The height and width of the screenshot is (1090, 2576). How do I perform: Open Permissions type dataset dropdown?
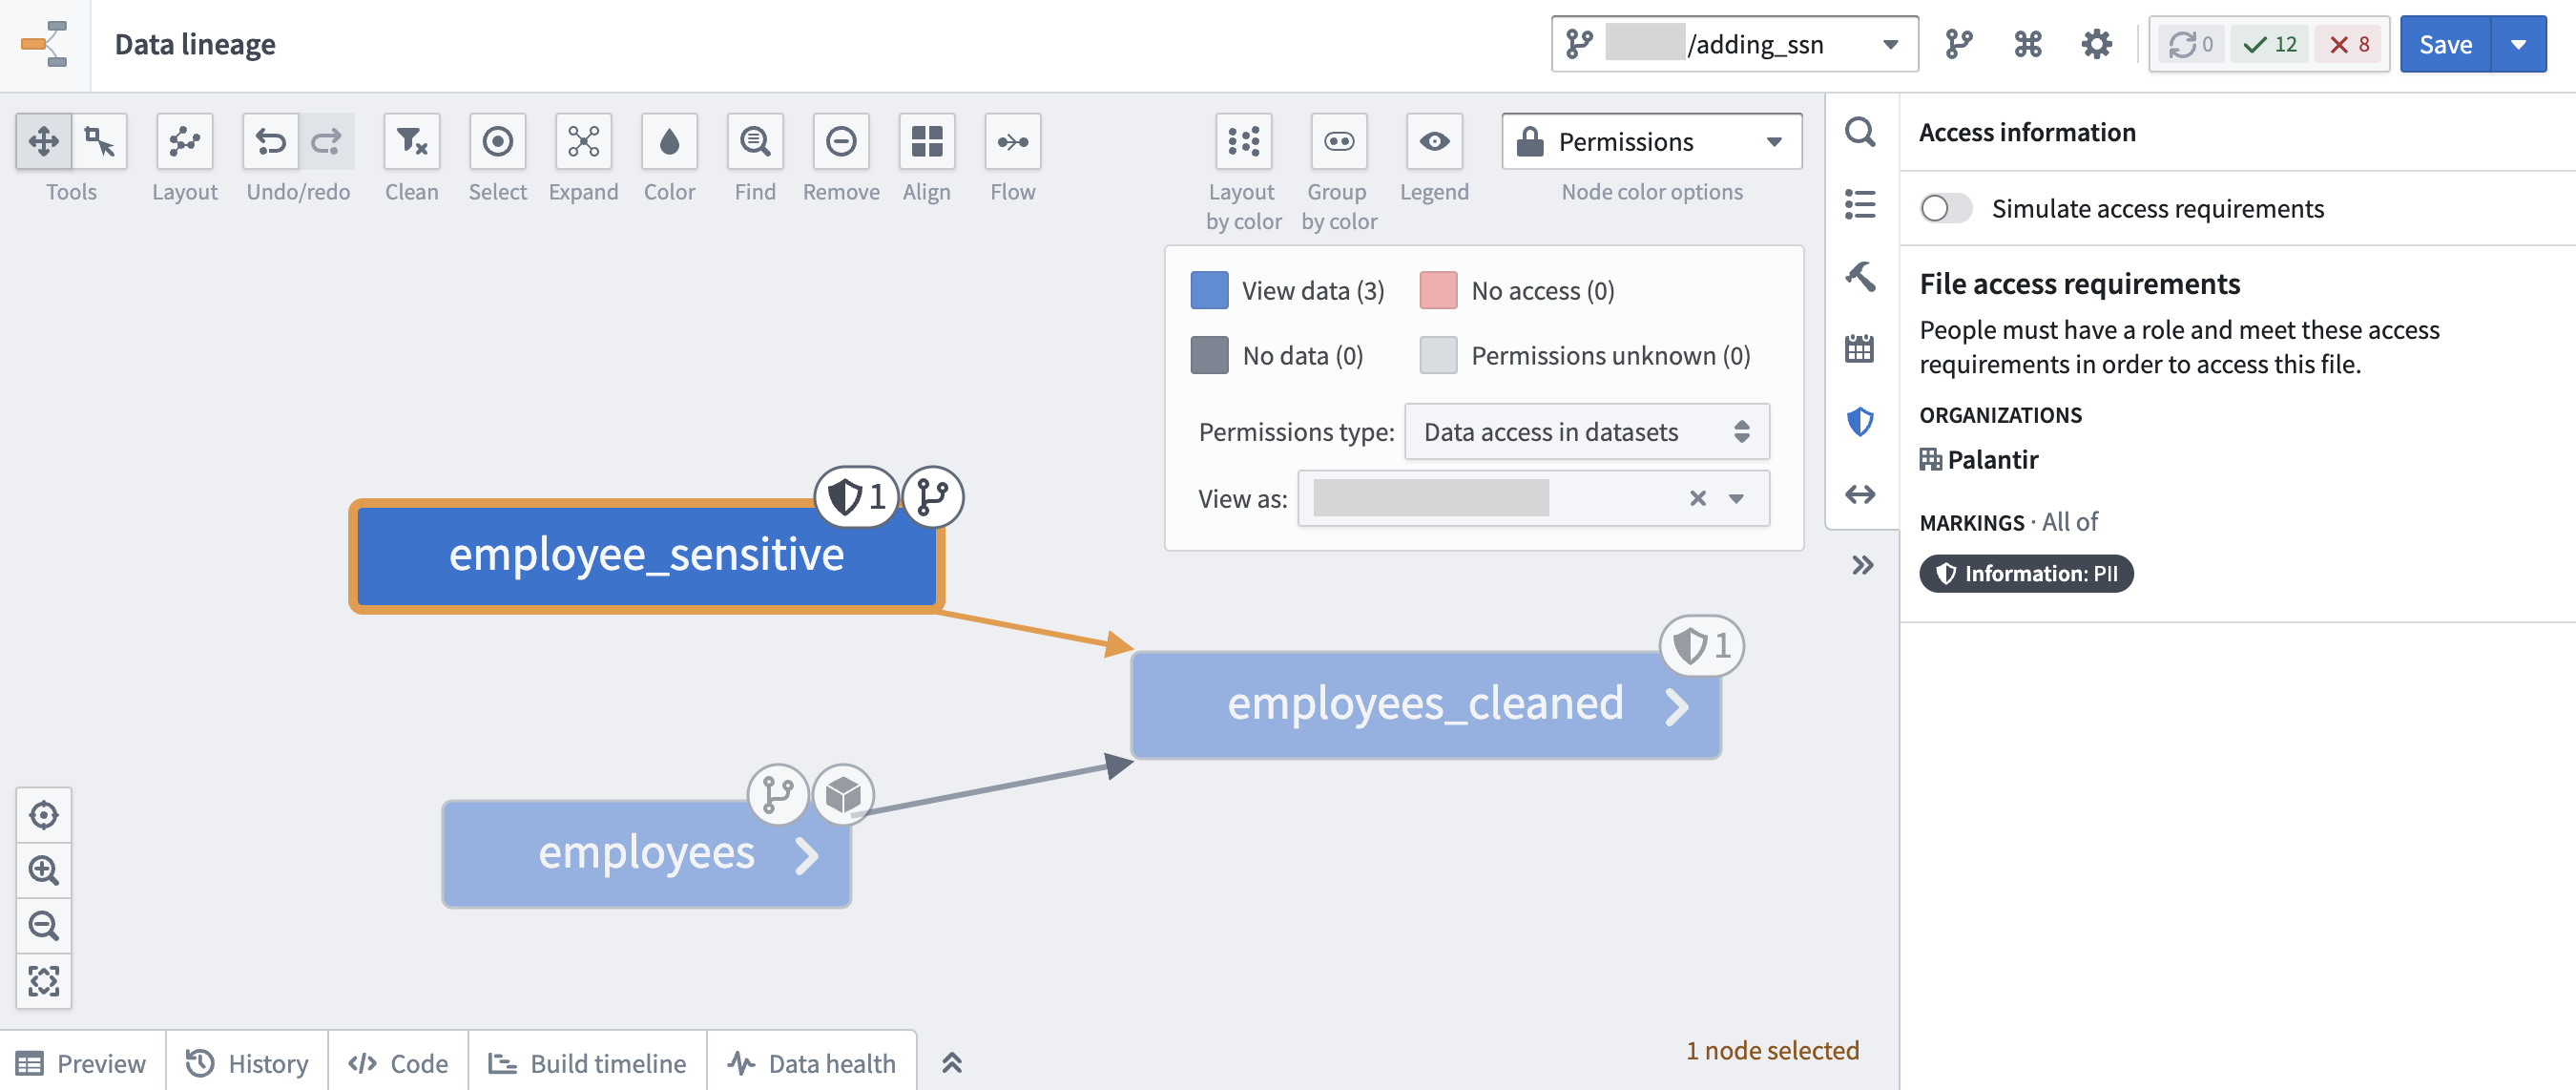coord(1586,431)
